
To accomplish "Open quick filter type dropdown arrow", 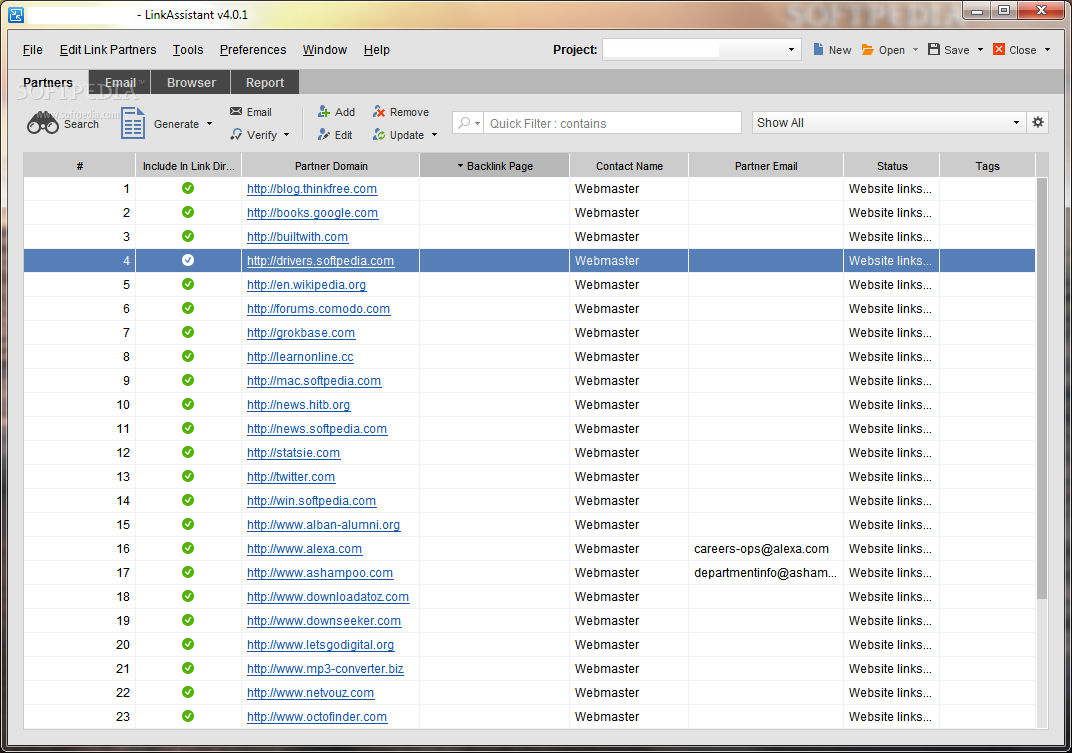I will [x=477, y=123].
